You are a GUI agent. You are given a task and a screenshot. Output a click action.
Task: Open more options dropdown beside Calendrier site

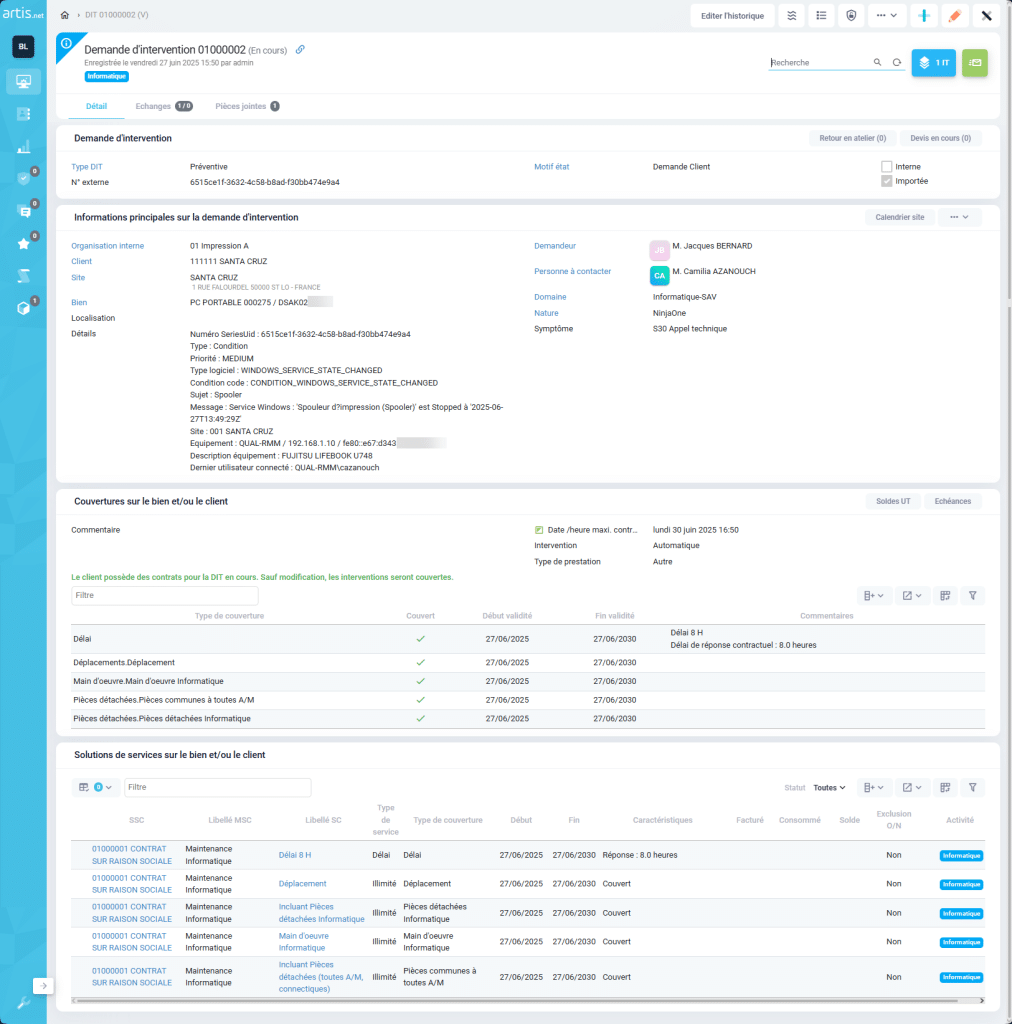(x=959, y=217)
